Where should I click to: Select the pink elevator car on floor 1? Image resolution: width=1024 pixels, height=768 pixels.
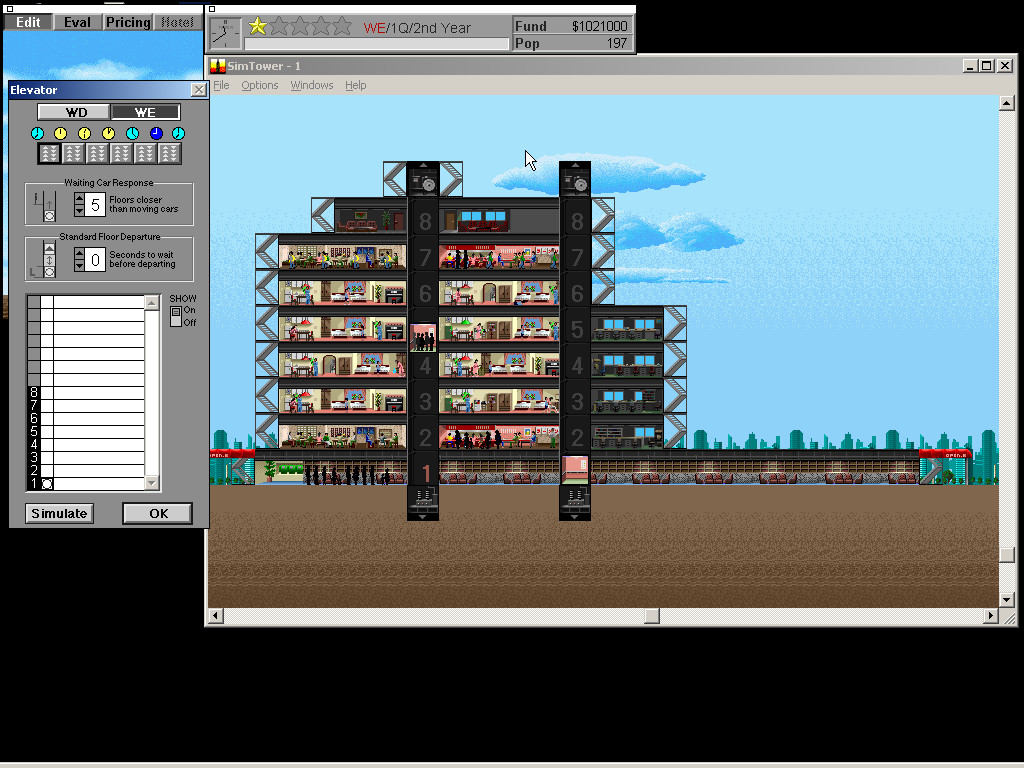pos(575,470)
